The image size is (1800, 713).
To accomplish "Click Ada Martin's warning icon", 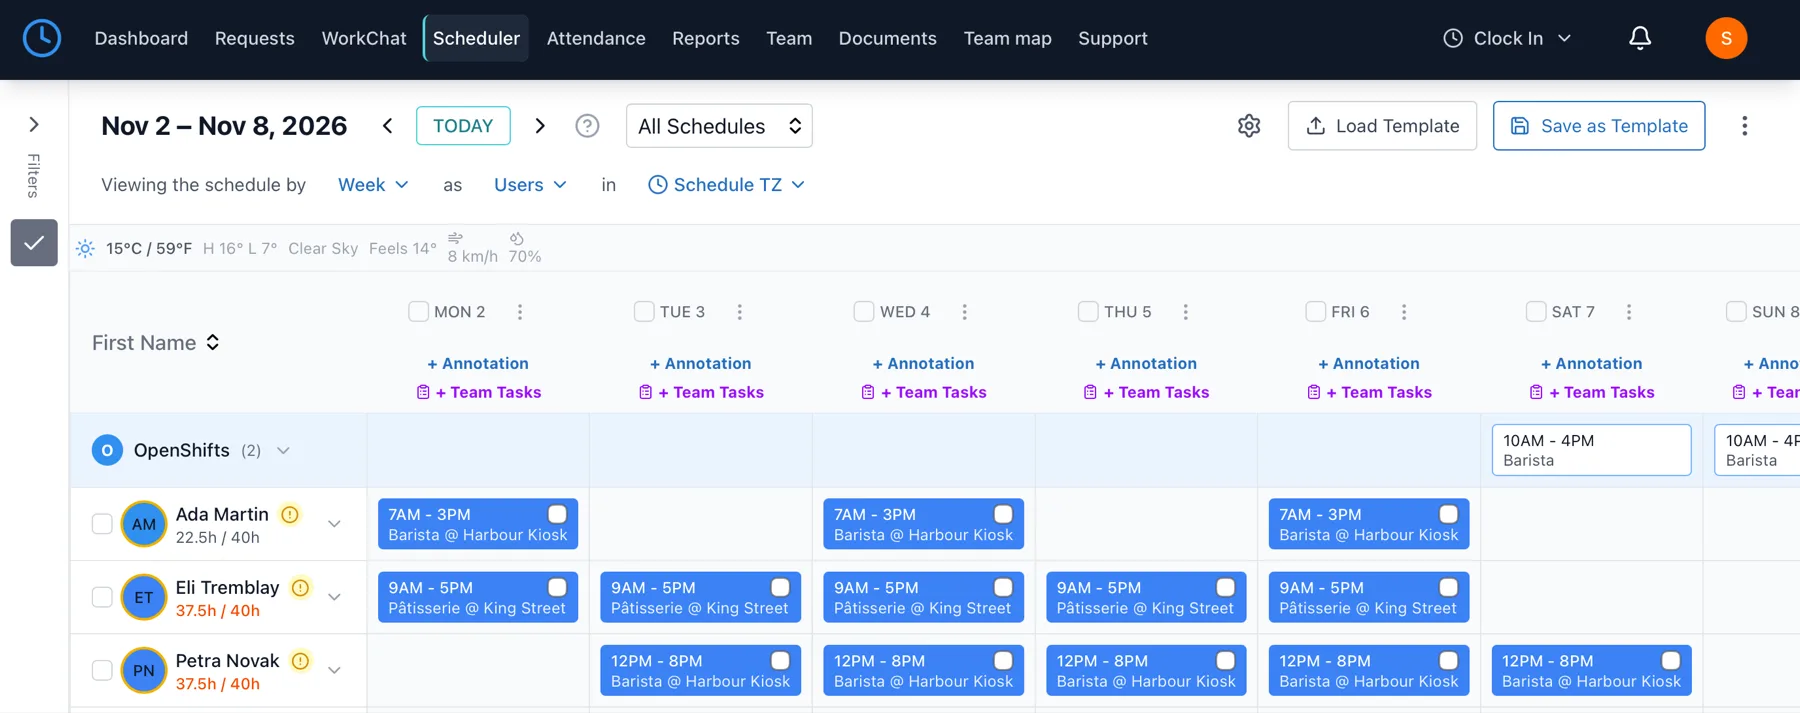I will pyautogui.click(x=290, y=515).
